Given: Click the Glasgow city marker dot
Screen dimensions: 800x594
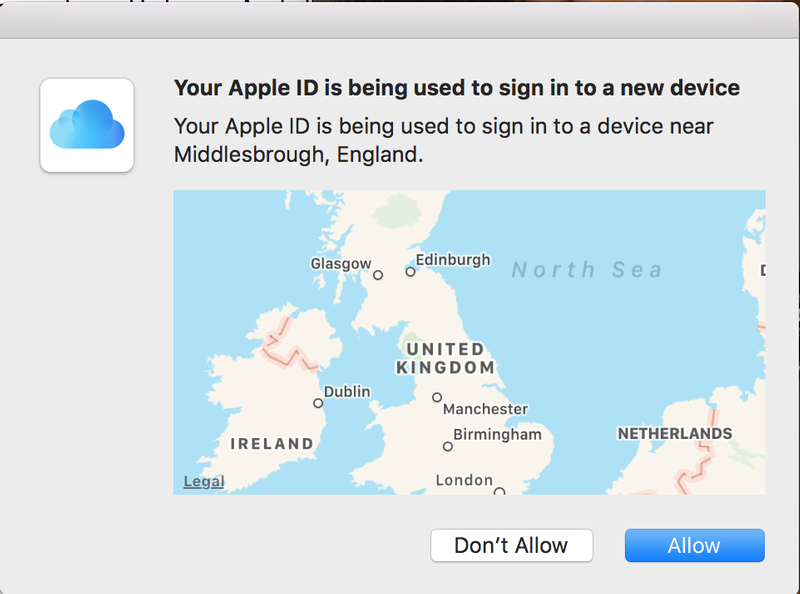Looking at the screenshot, I should pyautogui.click(x=378, y=274).
